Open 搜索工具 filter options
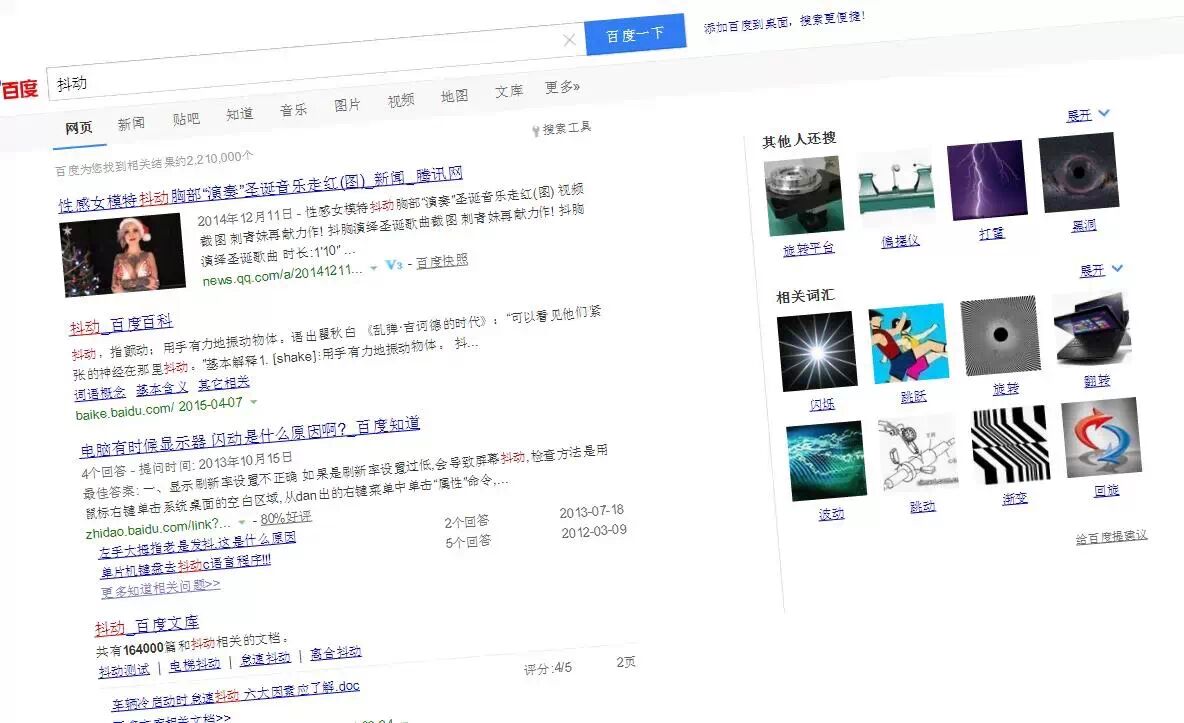 pyautogui.click(x=562, y=129)
